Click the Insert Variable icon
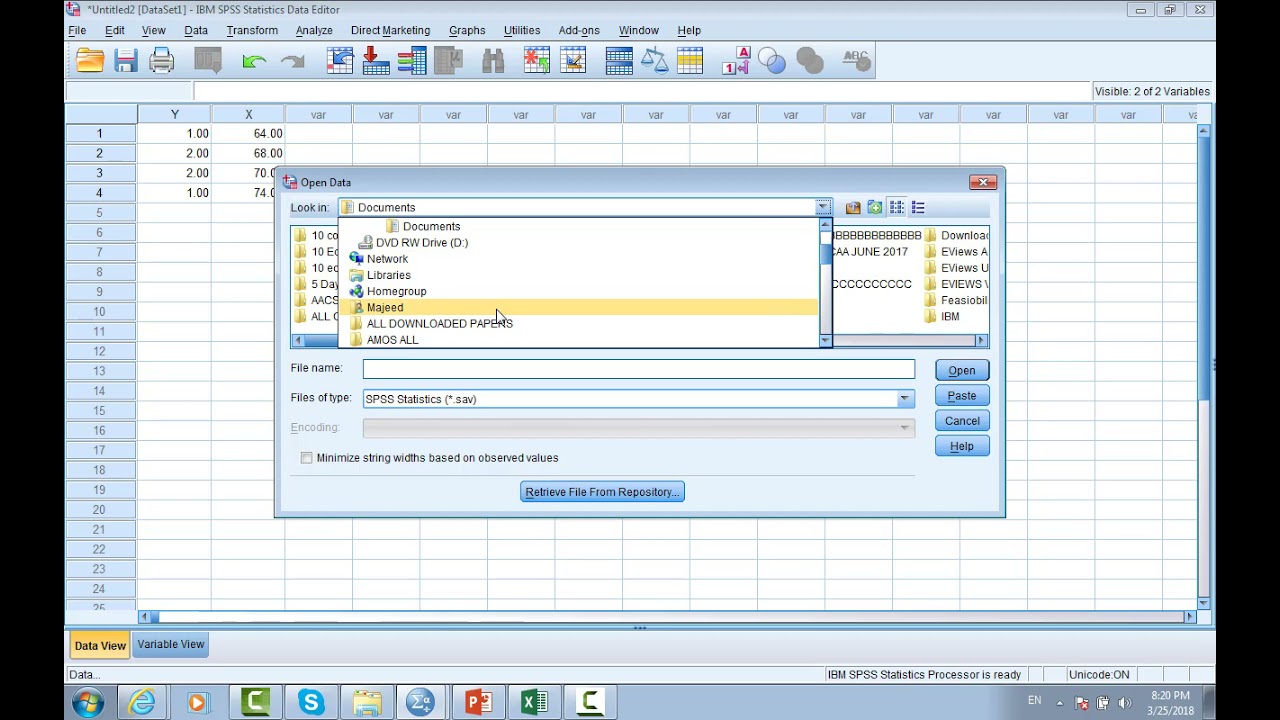Image resolution: width=1280 pixels, height=720 pixels. tap(573, 61)
